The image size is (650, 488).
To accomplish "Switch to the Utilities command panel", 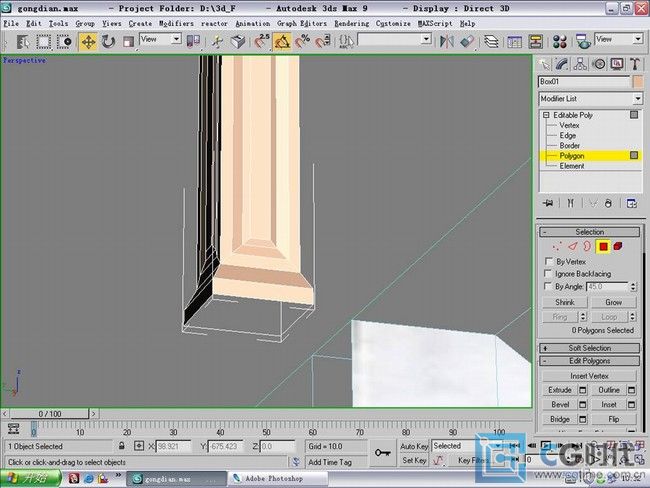I will pos(635,64).
